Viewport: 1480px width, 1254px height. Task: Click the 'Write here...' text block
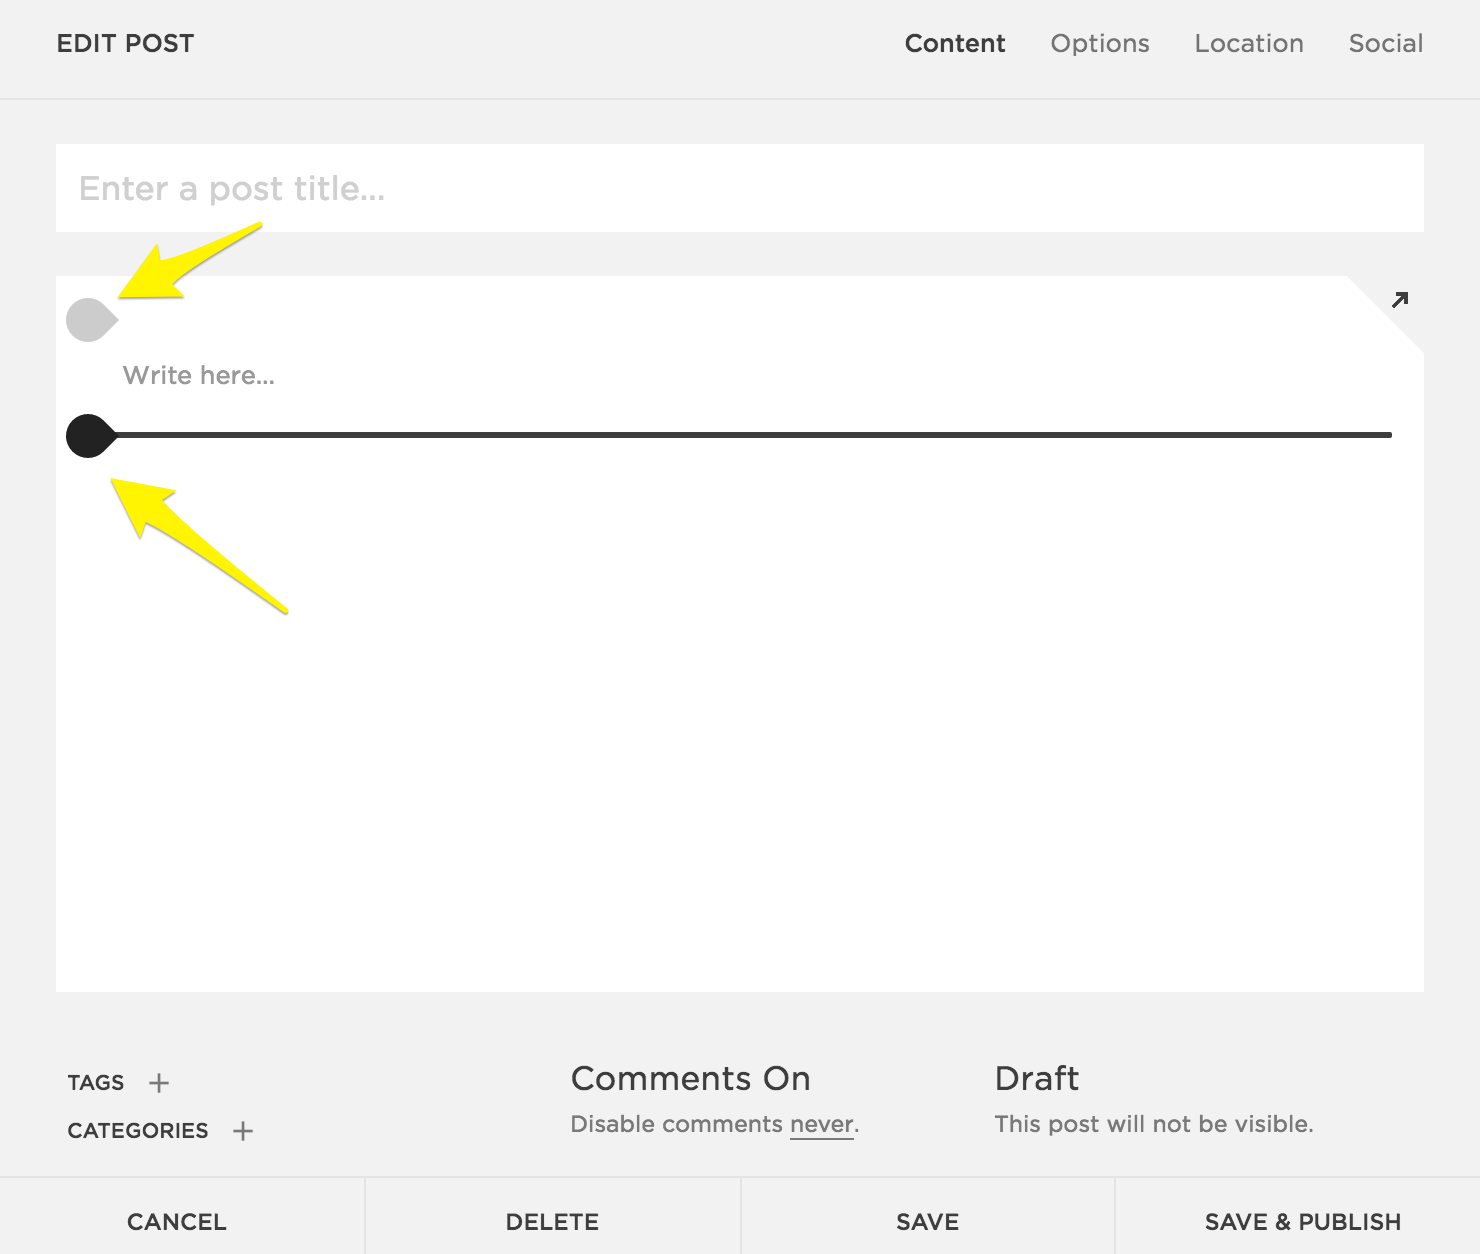pos(199,376)
